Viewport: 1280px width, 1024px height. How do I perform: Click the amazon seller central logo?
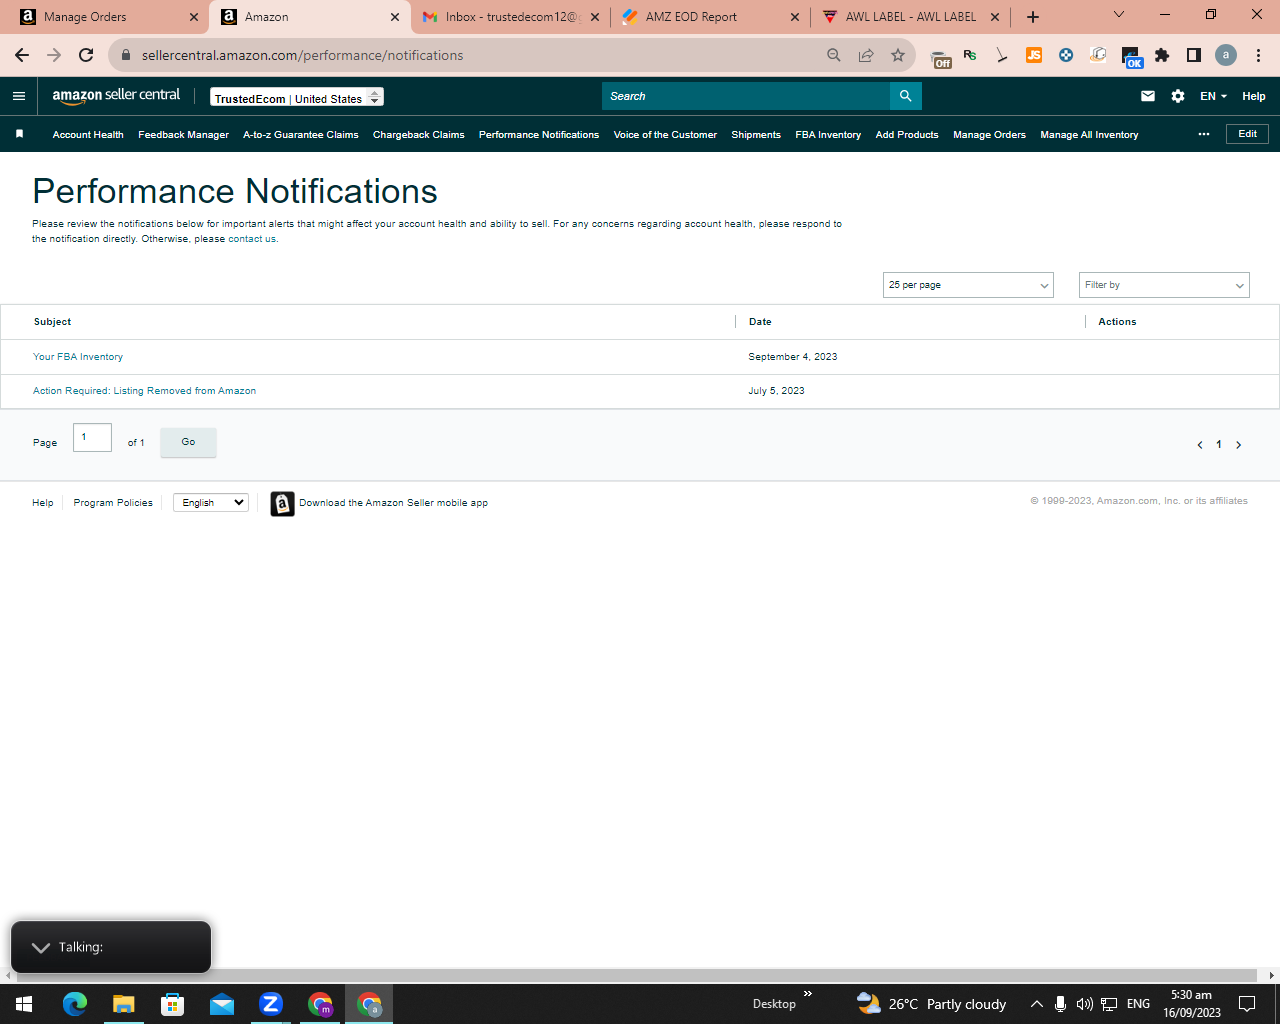point(116,96)
